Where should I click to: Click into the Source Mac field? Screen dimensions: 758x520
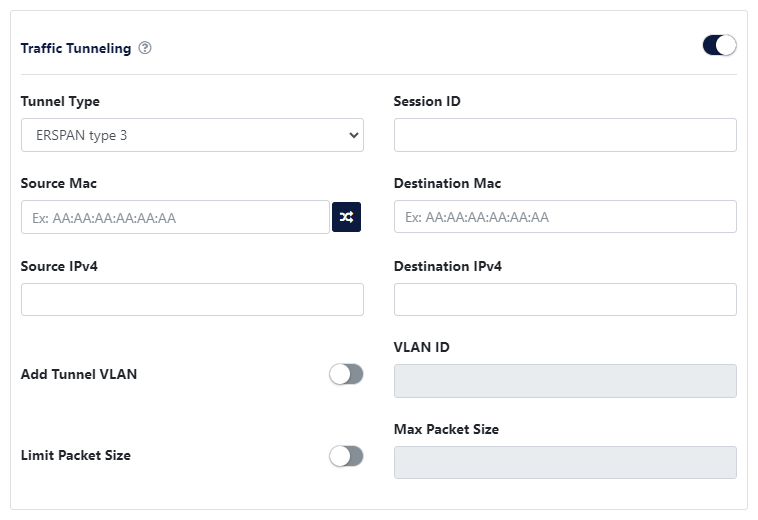coord(175,217)
